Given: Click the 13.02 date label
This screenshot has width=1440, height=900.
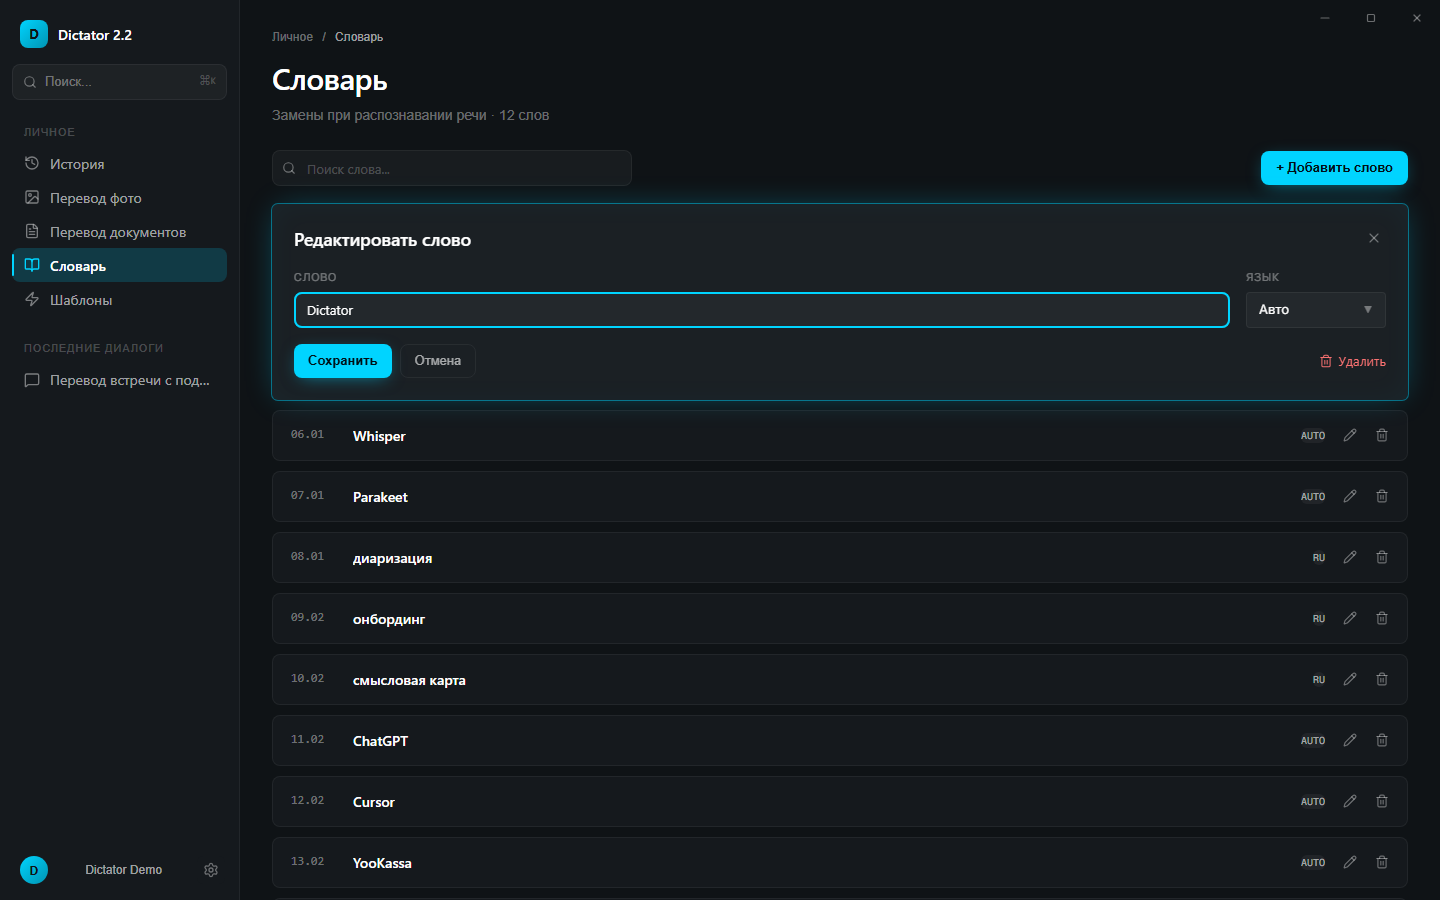Looking at the screenshot, I should (307, 862).
